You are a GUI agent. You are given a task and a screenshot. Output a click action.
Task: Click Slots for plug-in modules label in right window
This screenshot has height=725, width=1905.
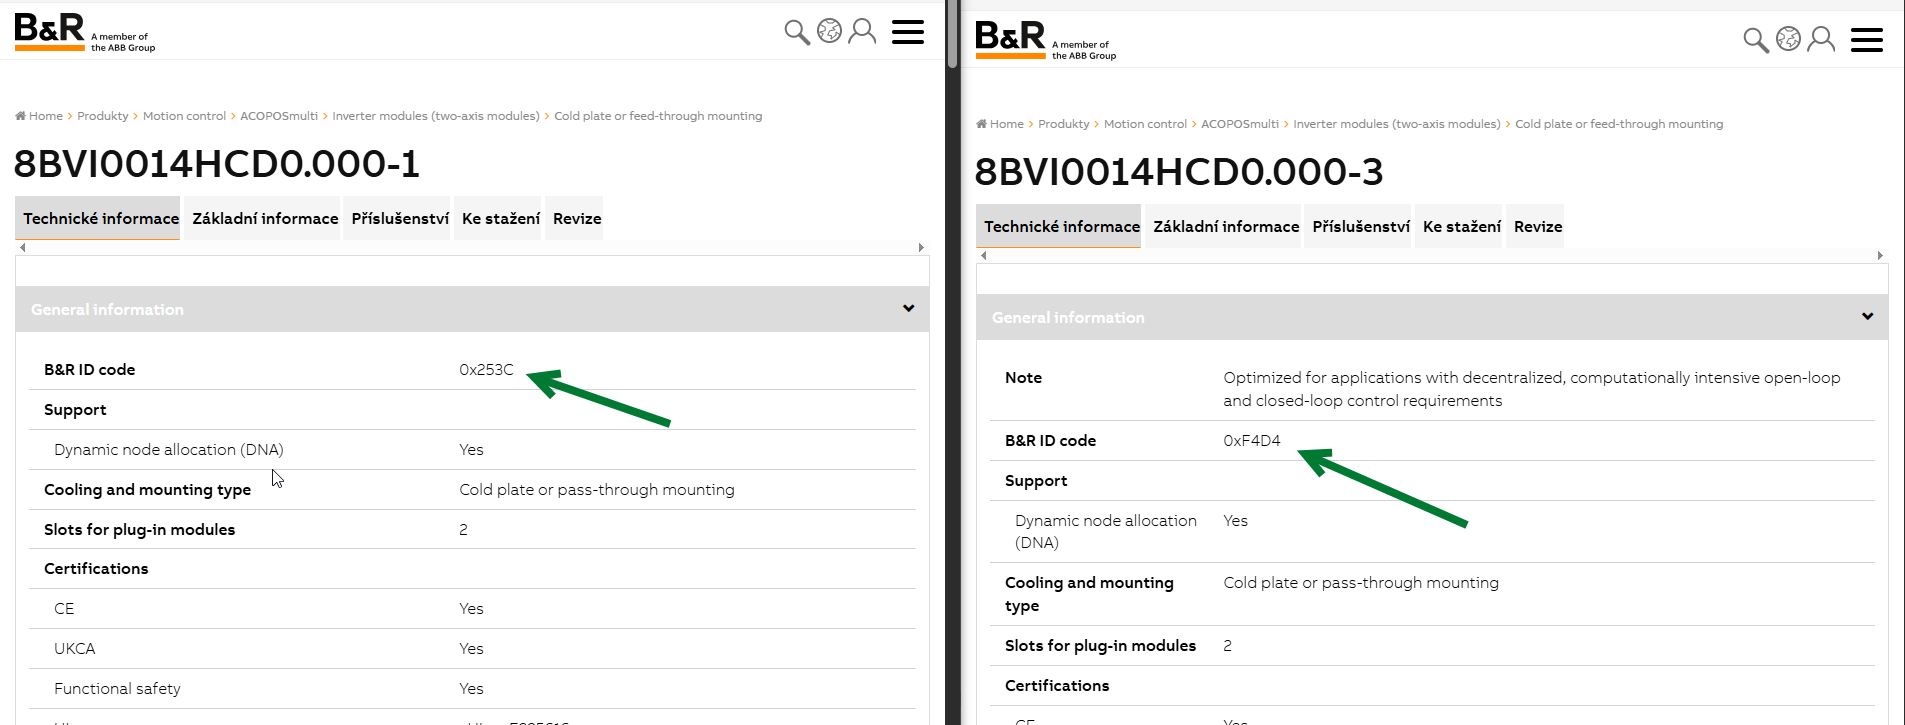pos(1100,646)
